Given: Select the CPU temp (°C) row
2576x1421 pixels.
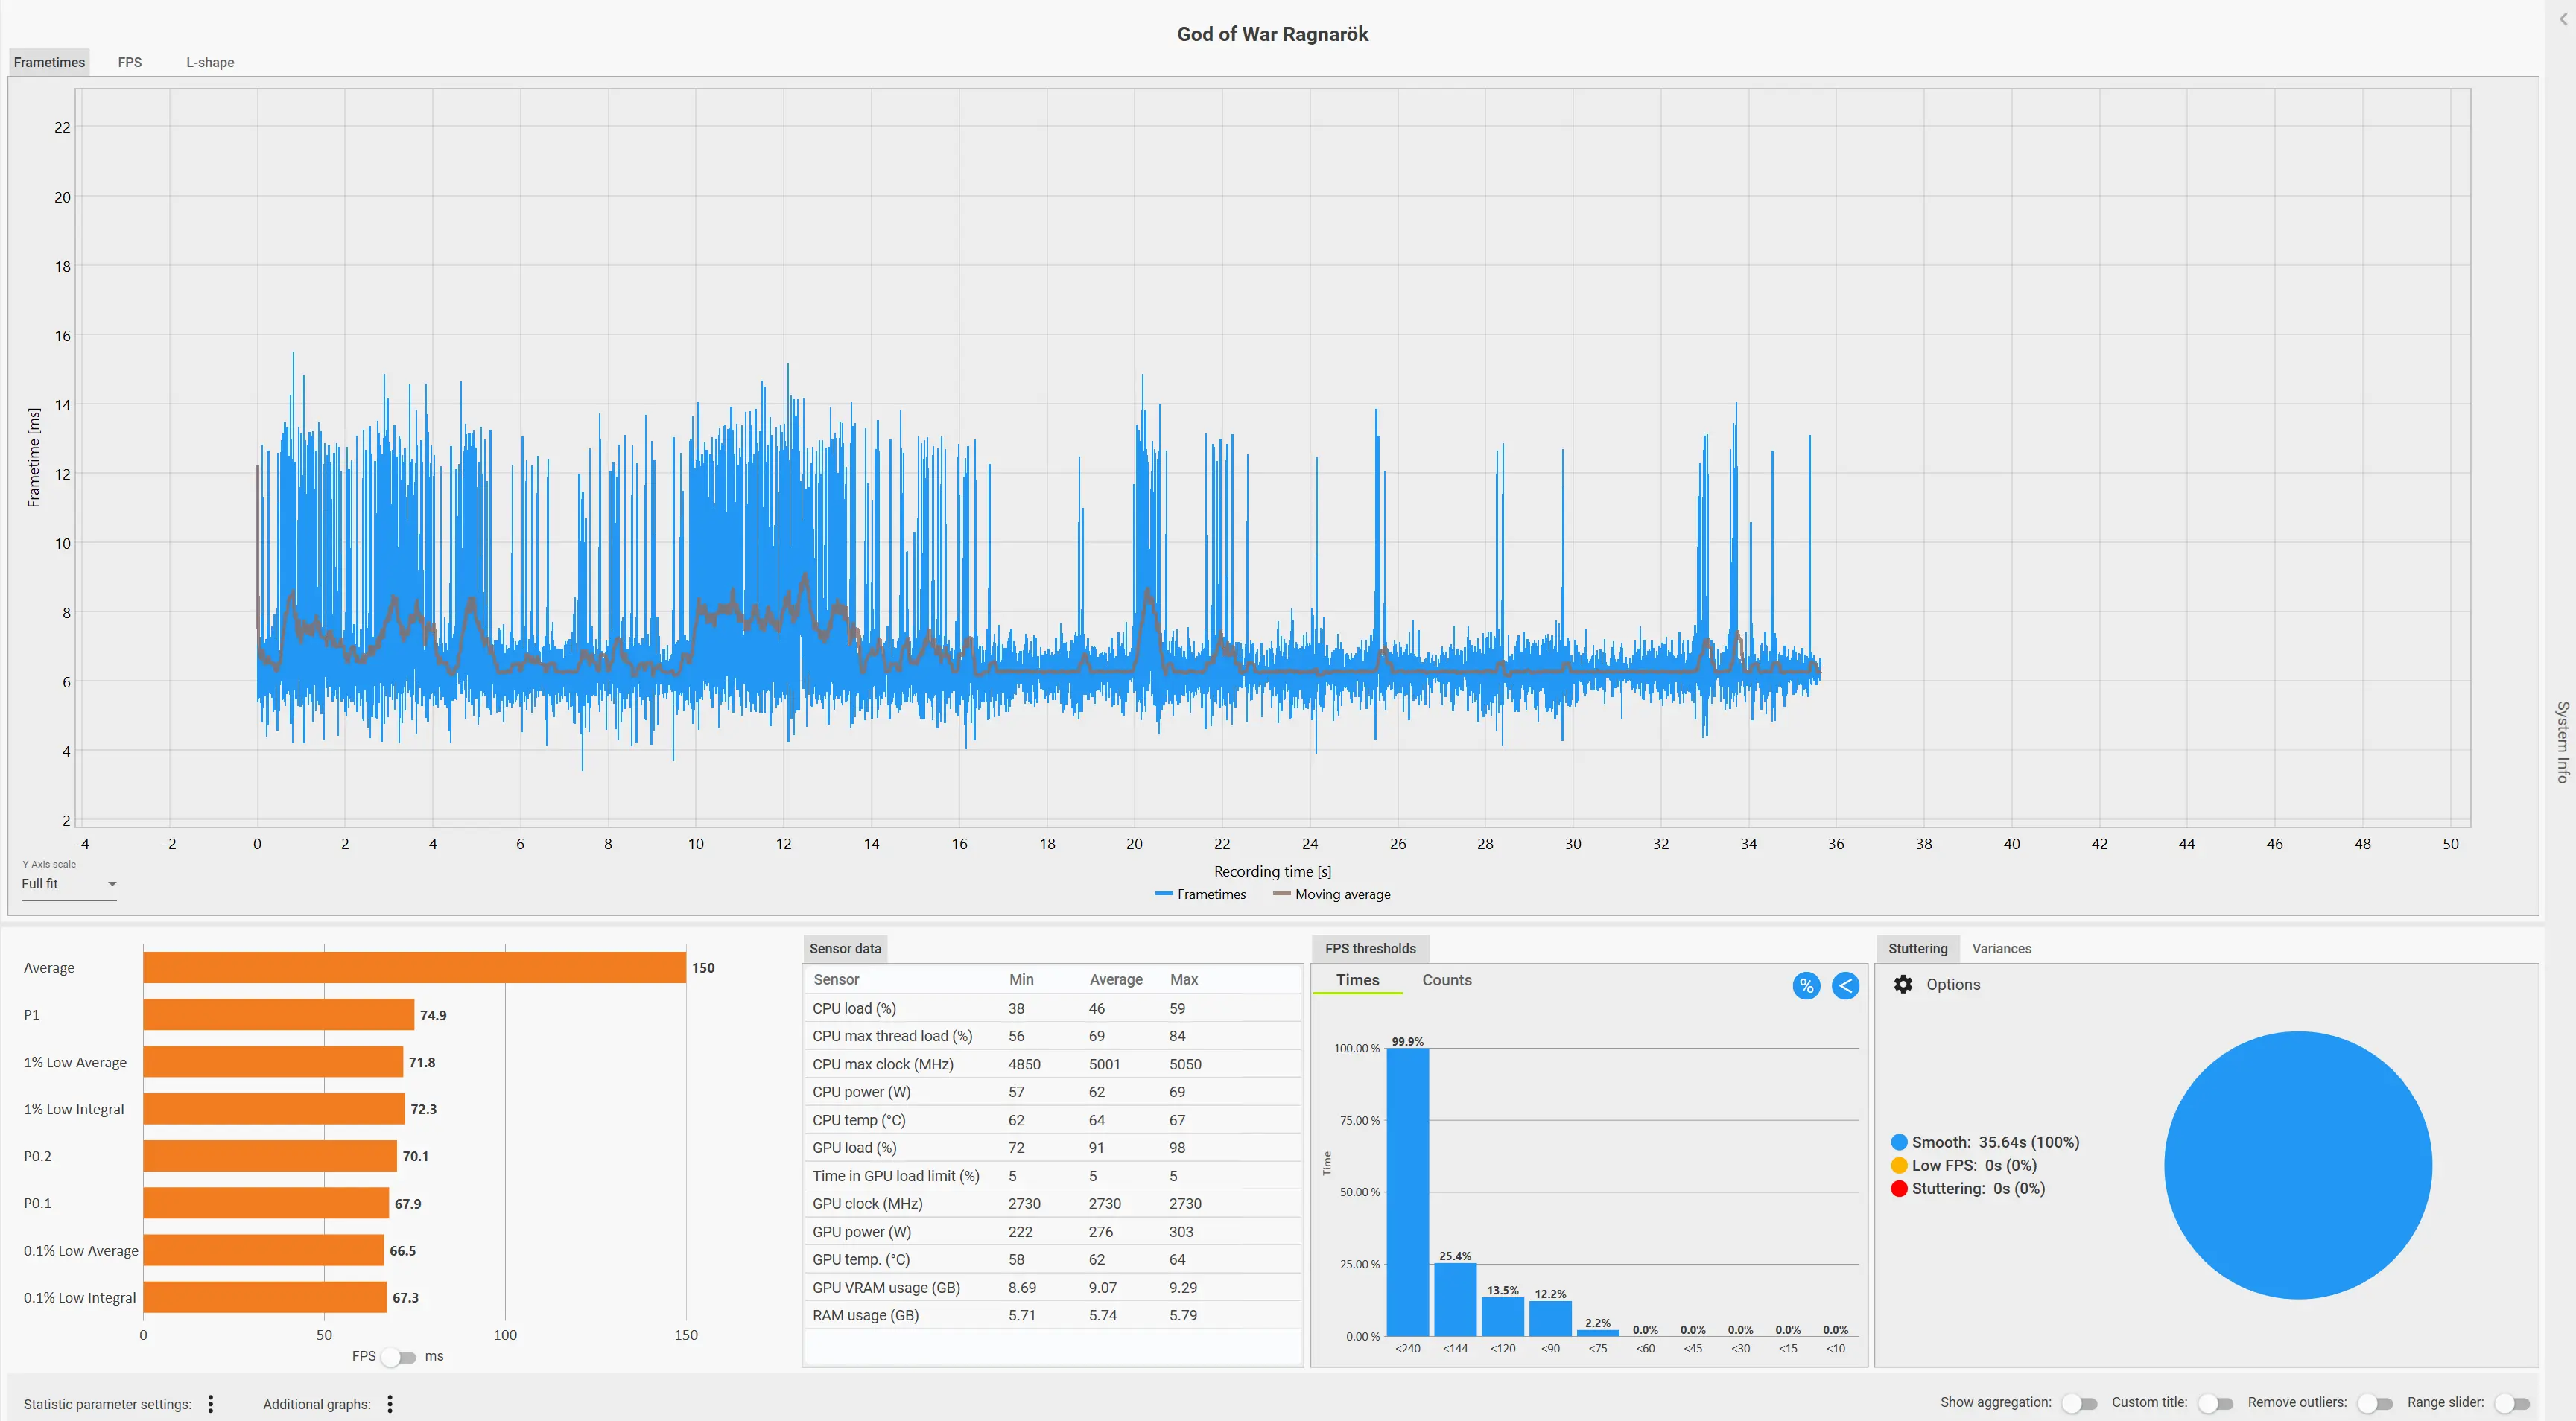Looking at the screenshot, I should click(1053, 1120).
